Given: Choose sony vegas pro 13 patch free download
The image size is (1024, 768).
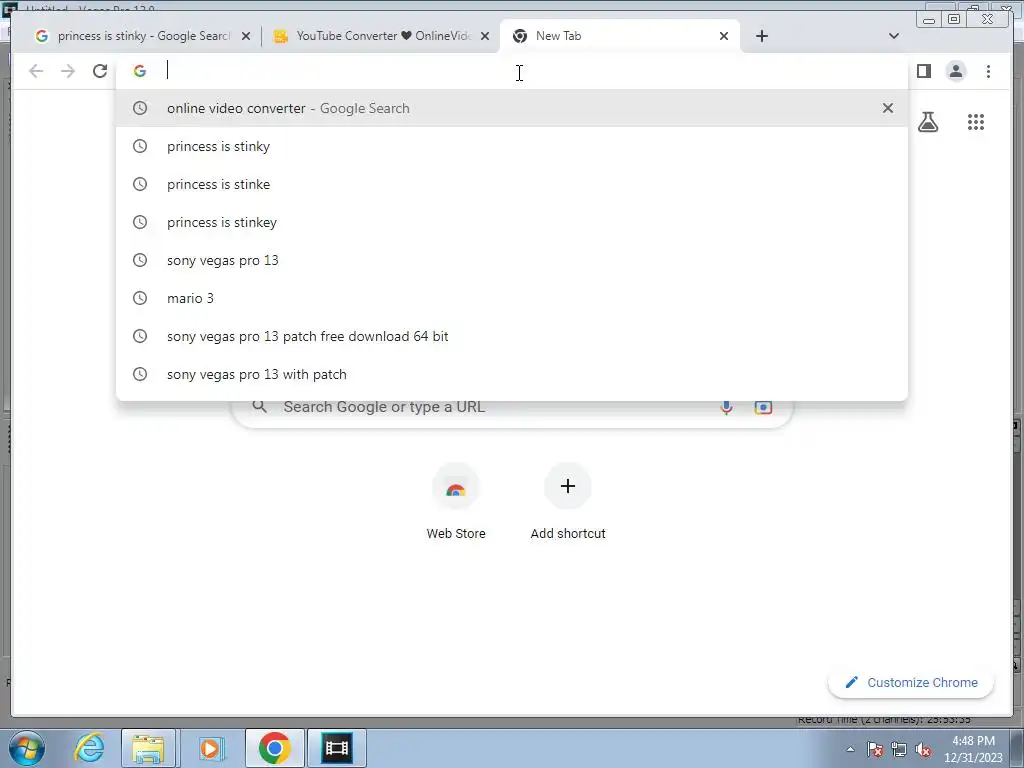Looking at the screenshot, I should click(511, 336).
